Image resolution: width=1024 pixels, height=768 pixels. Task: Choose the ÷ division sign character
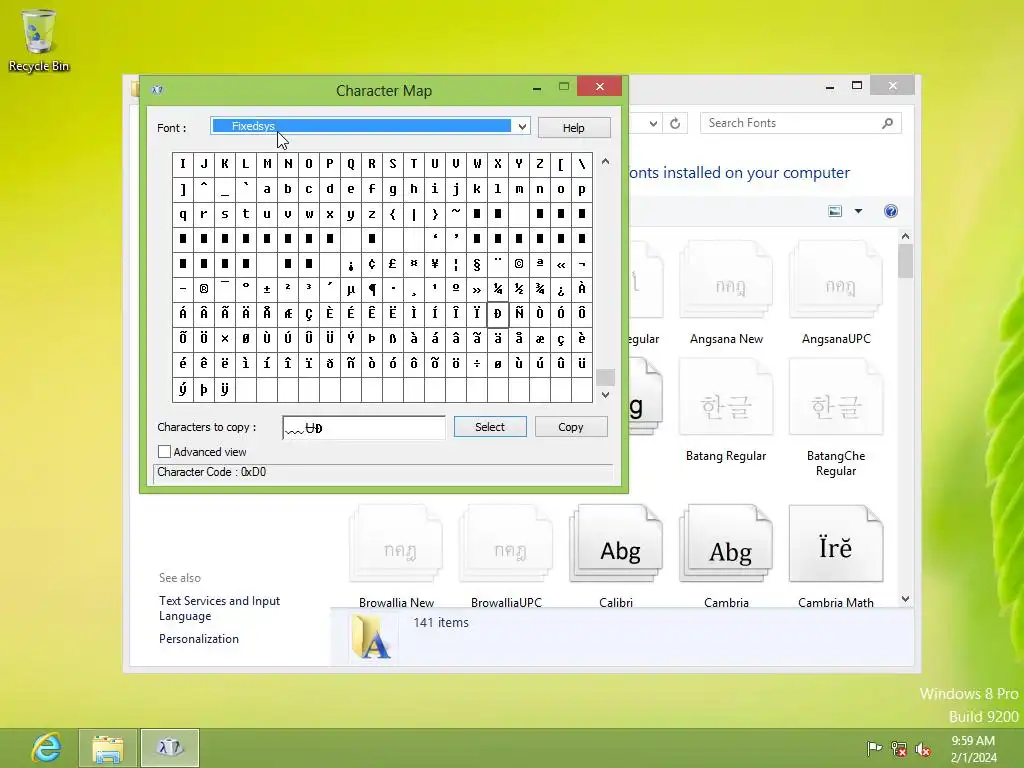(477, 364)
